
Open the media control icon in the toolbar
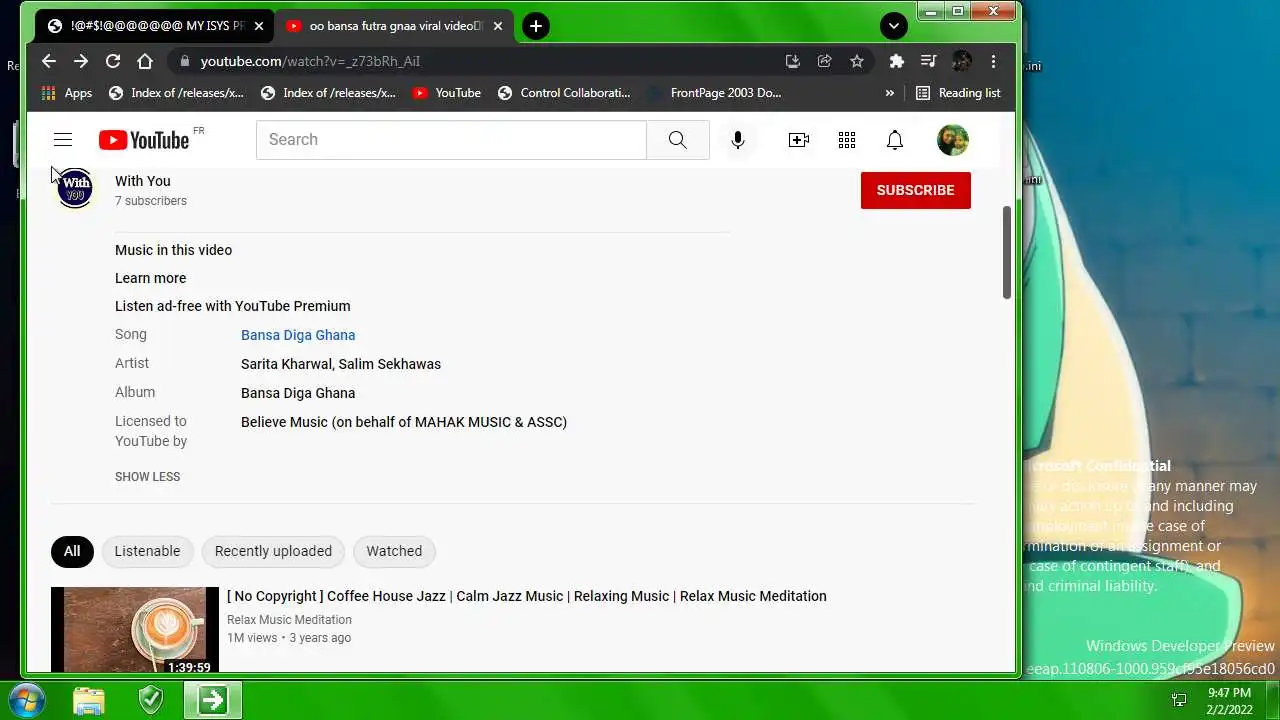click(929, 61)
